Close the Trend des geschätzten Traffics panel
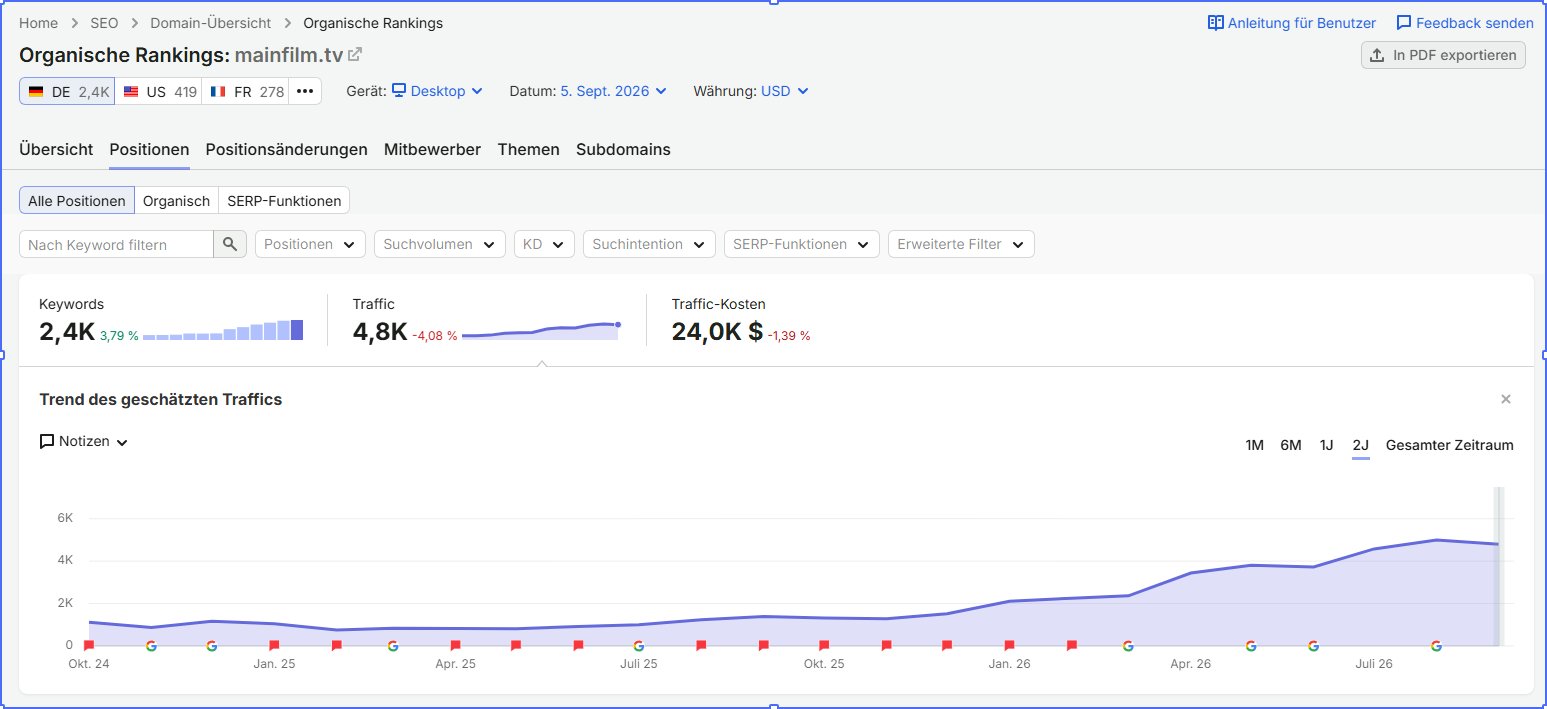 1506,399
